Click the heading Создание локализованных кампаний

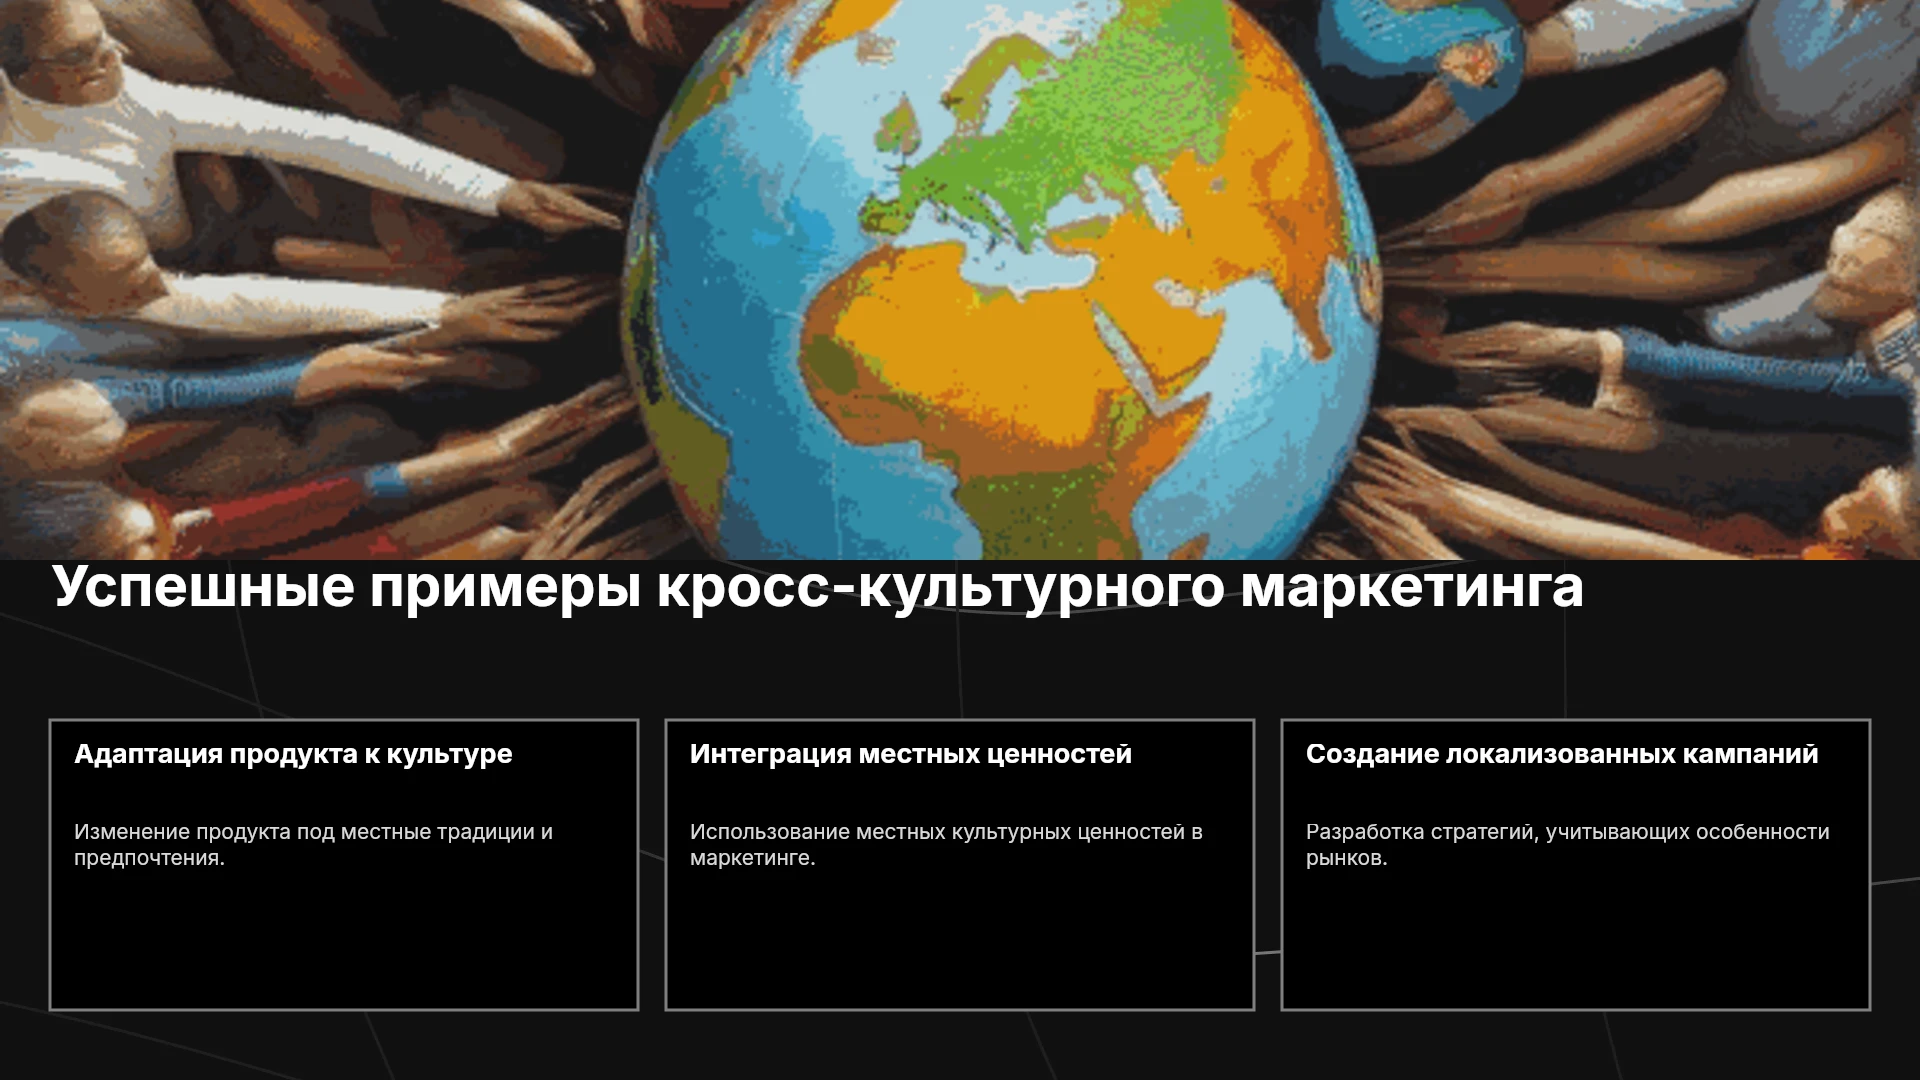[1562, 754]
